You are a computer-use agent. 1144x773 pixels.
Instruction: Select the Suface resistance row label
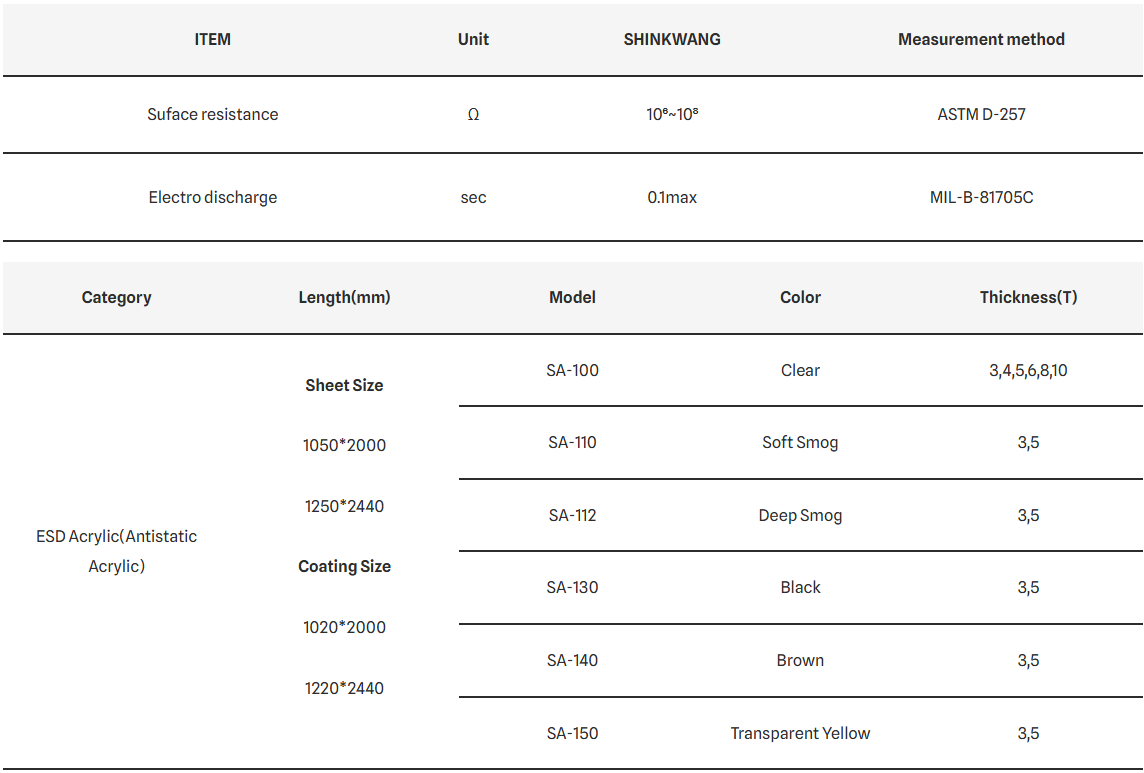[x=213, y=114]
